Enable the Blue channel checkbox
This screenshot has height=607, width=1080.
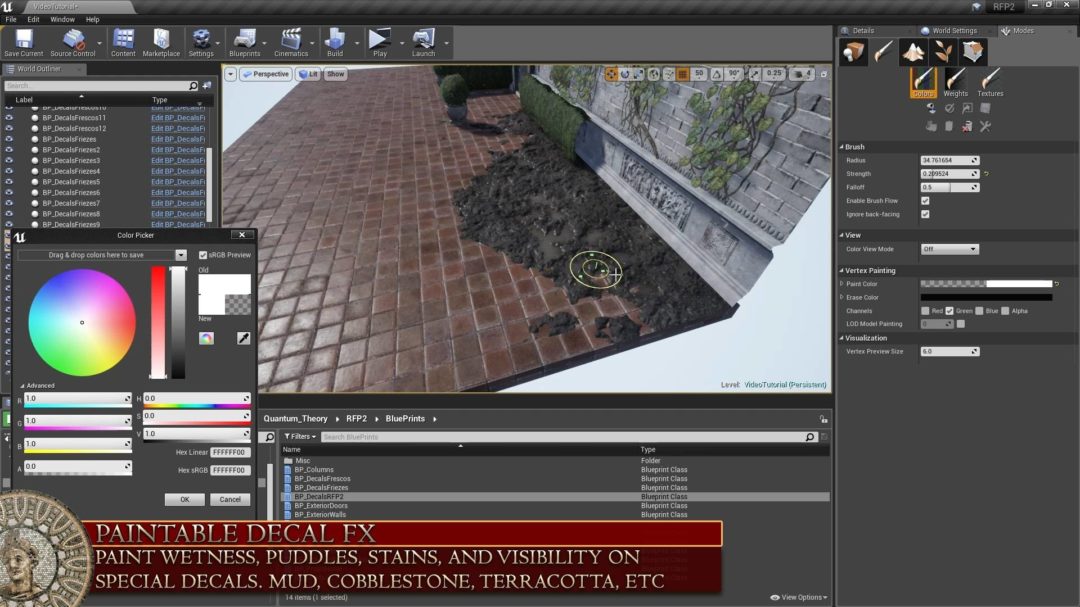(979, 311)
